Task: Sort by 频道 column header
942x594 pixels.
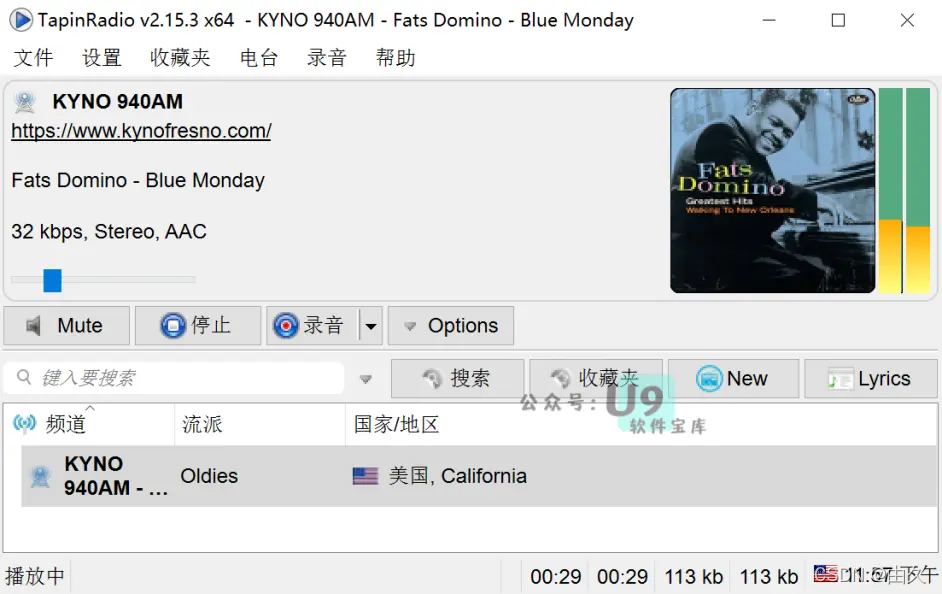Action: pyautogui.click(x=89, y=425)
